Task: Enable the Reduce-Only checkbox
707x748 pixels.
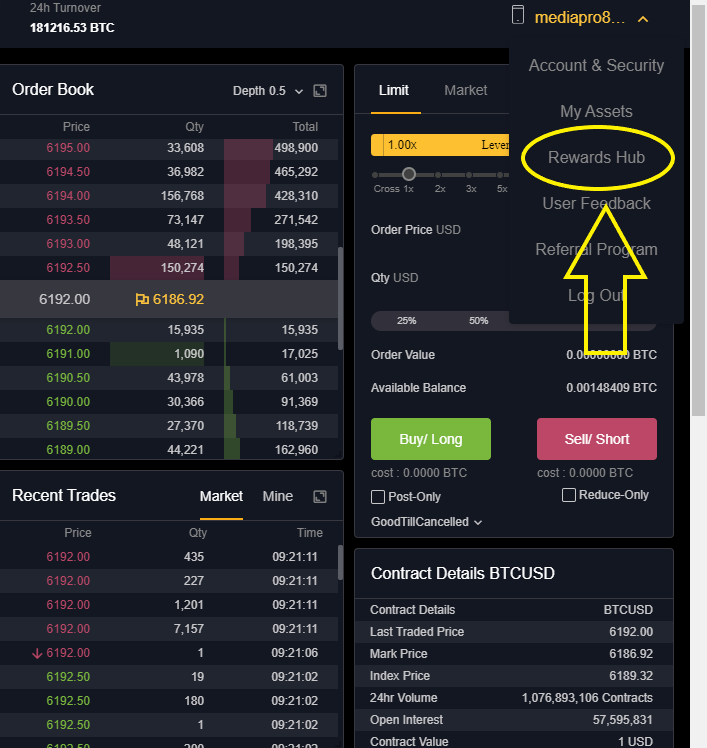Action: coord(569,495)
